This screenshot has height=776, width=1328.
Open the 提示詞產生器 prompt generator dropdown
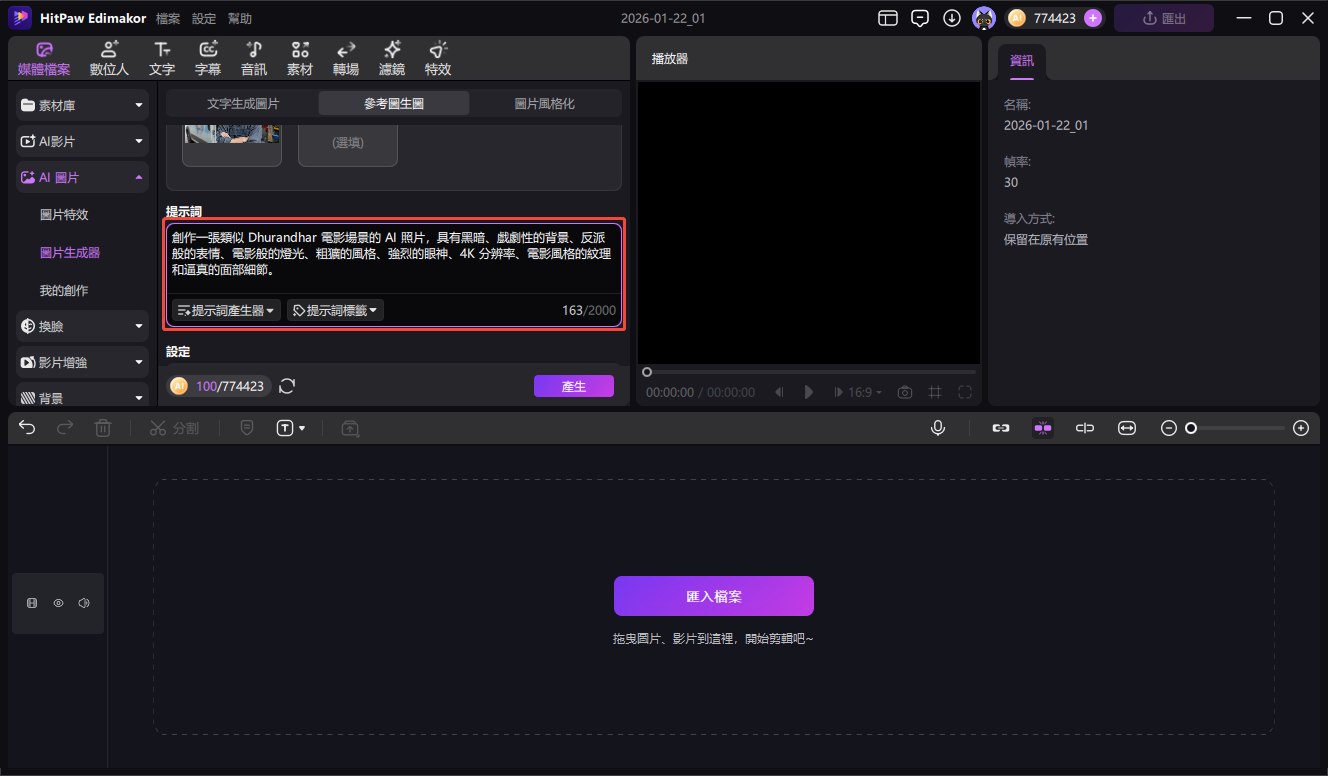[224, 309]
